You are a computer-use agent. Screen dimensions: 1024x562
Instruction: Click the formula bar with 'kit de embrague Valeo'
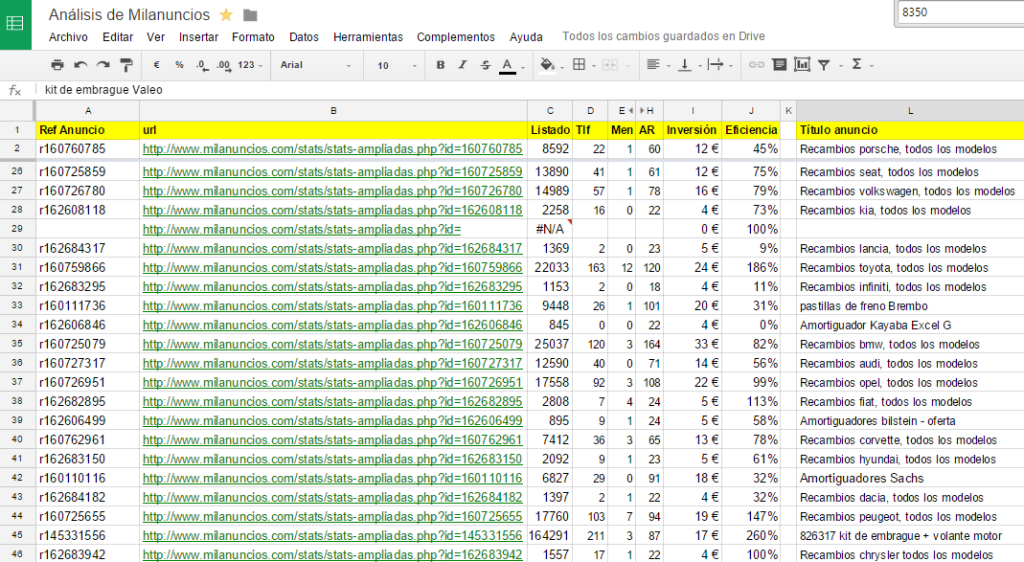click(529, 90)
